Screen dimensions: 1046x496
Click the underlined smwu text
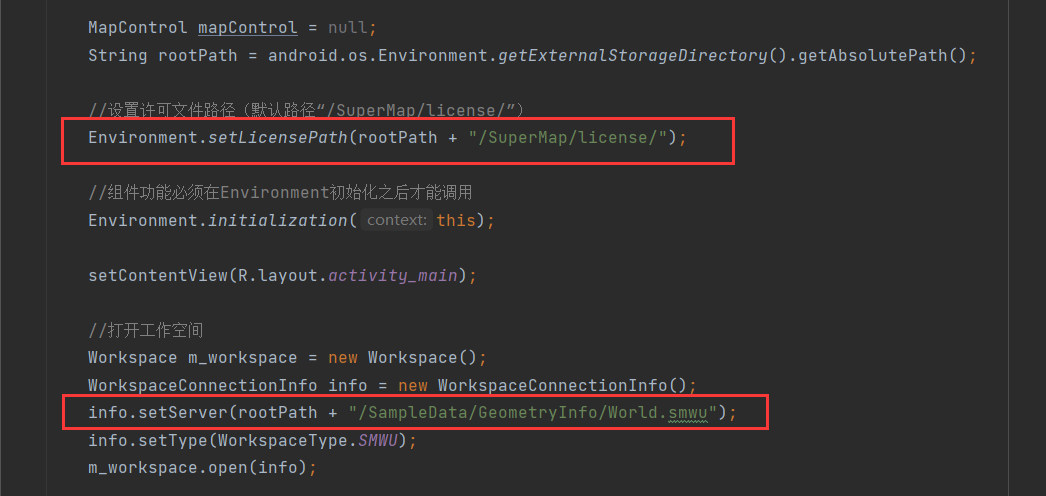click(x=688, y=413)
